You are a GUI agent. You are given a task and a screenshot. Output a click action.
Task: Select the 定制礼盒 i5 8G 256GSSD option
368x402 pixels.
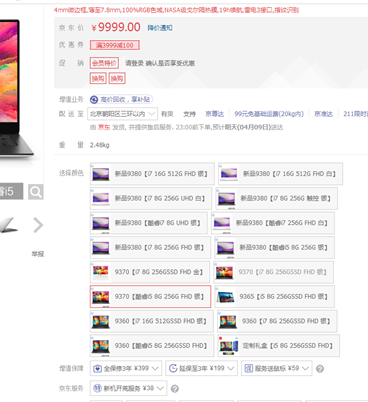point(278,346)
